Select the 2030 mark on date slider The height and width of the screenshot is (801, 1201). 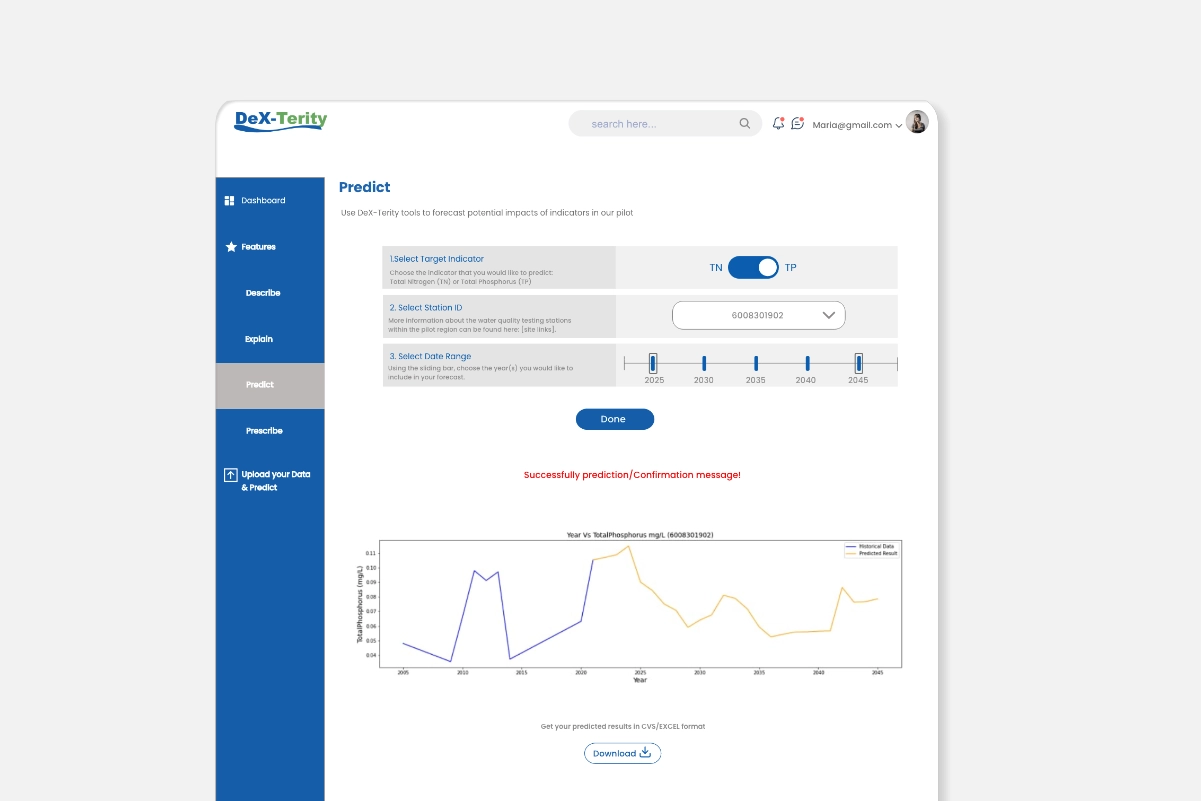click(x=704, y=363)
